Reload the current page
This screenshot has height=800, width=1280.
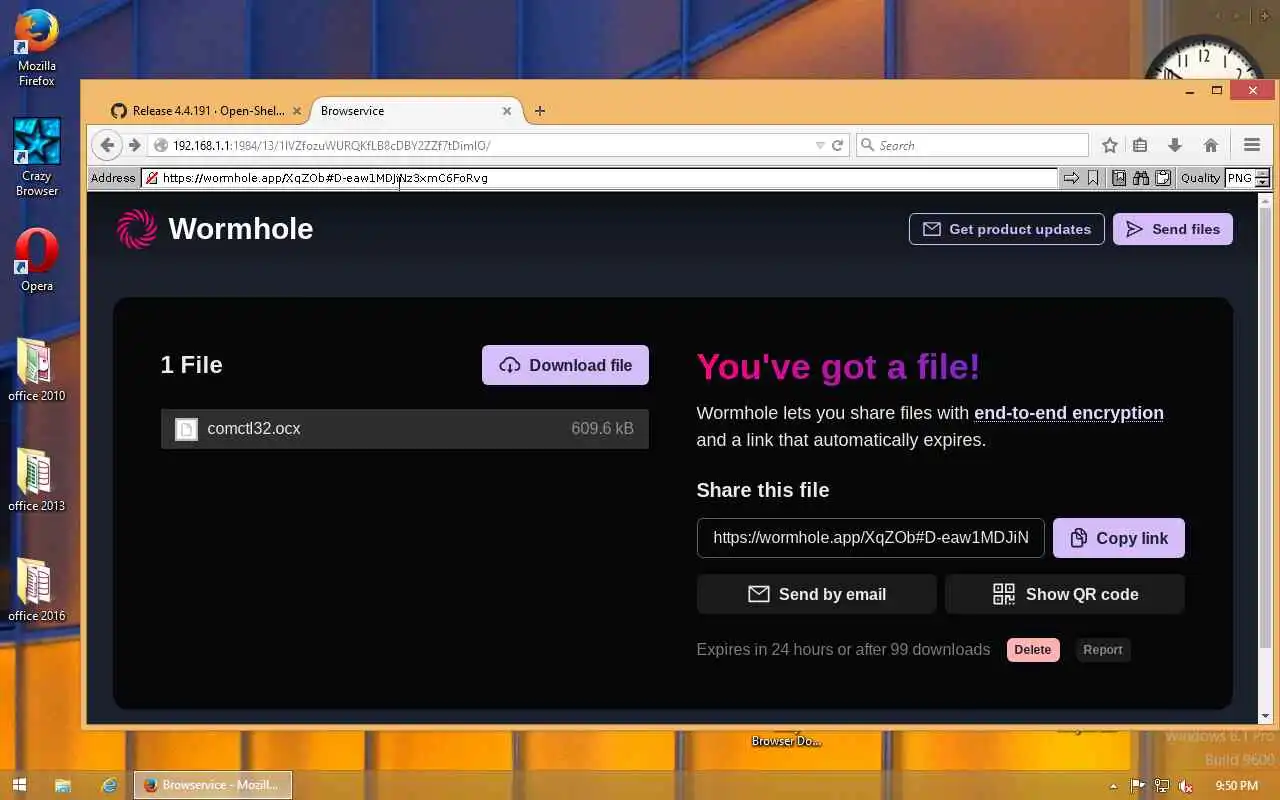coord(837,145)
